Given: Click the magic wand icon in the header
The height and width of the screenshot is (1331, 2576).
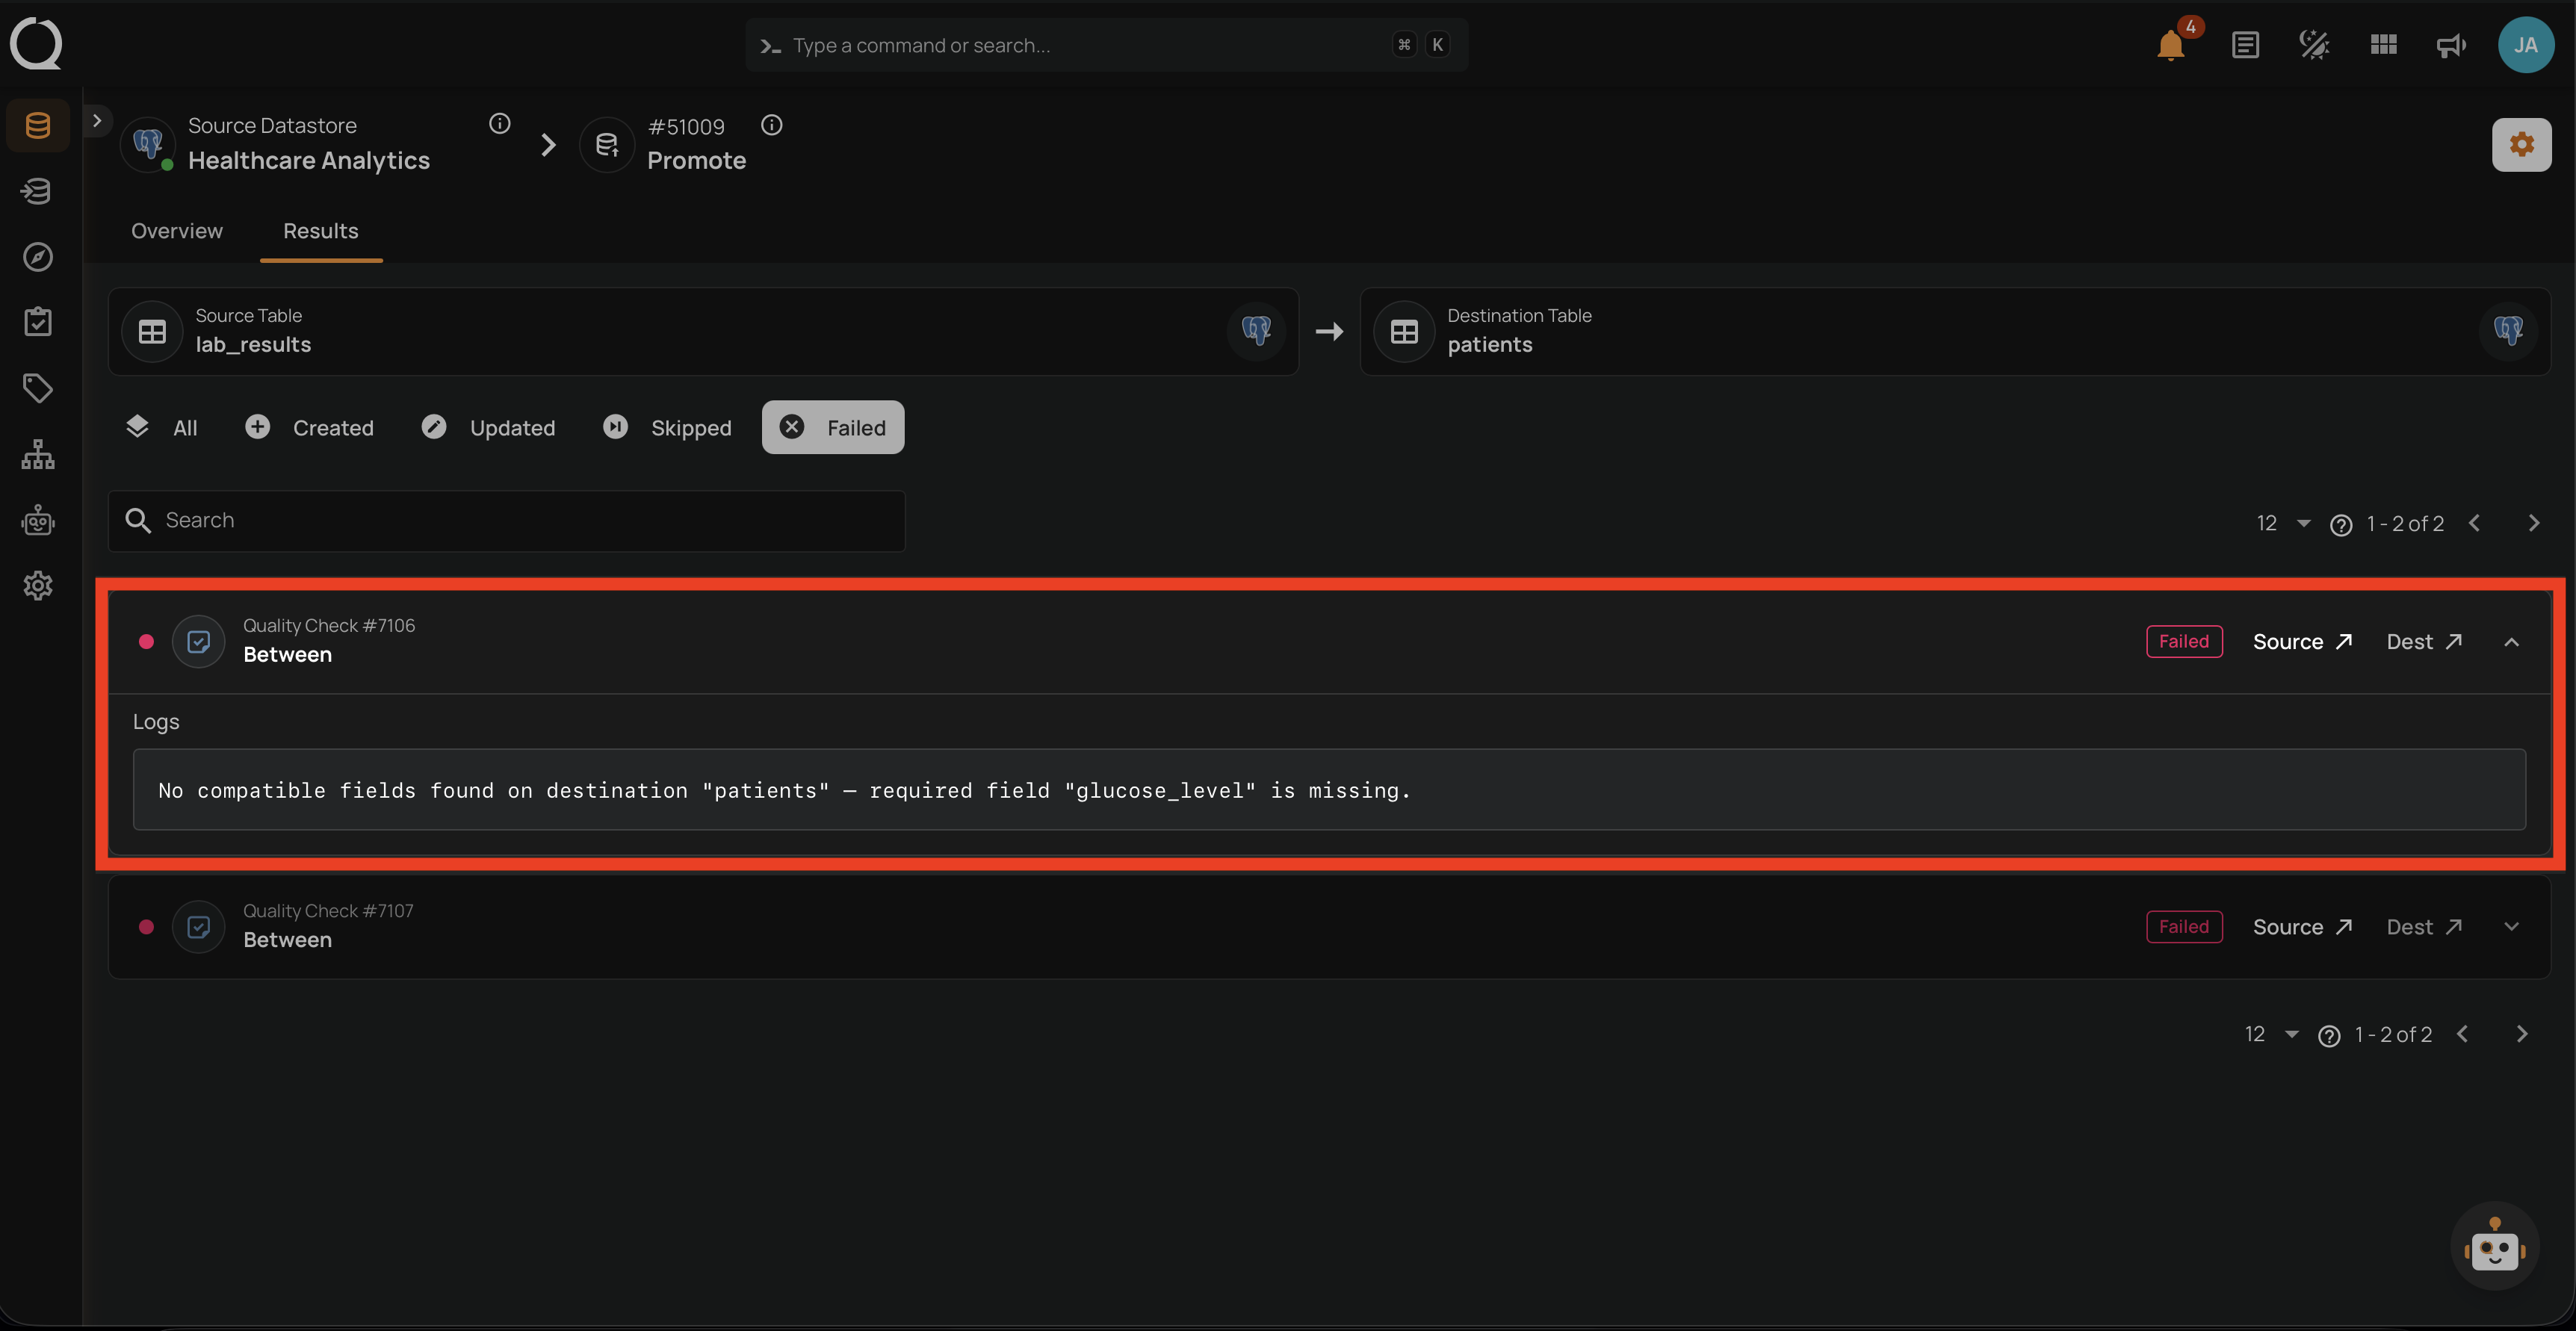Looking at the screenshot, I should click(2314, 45).
